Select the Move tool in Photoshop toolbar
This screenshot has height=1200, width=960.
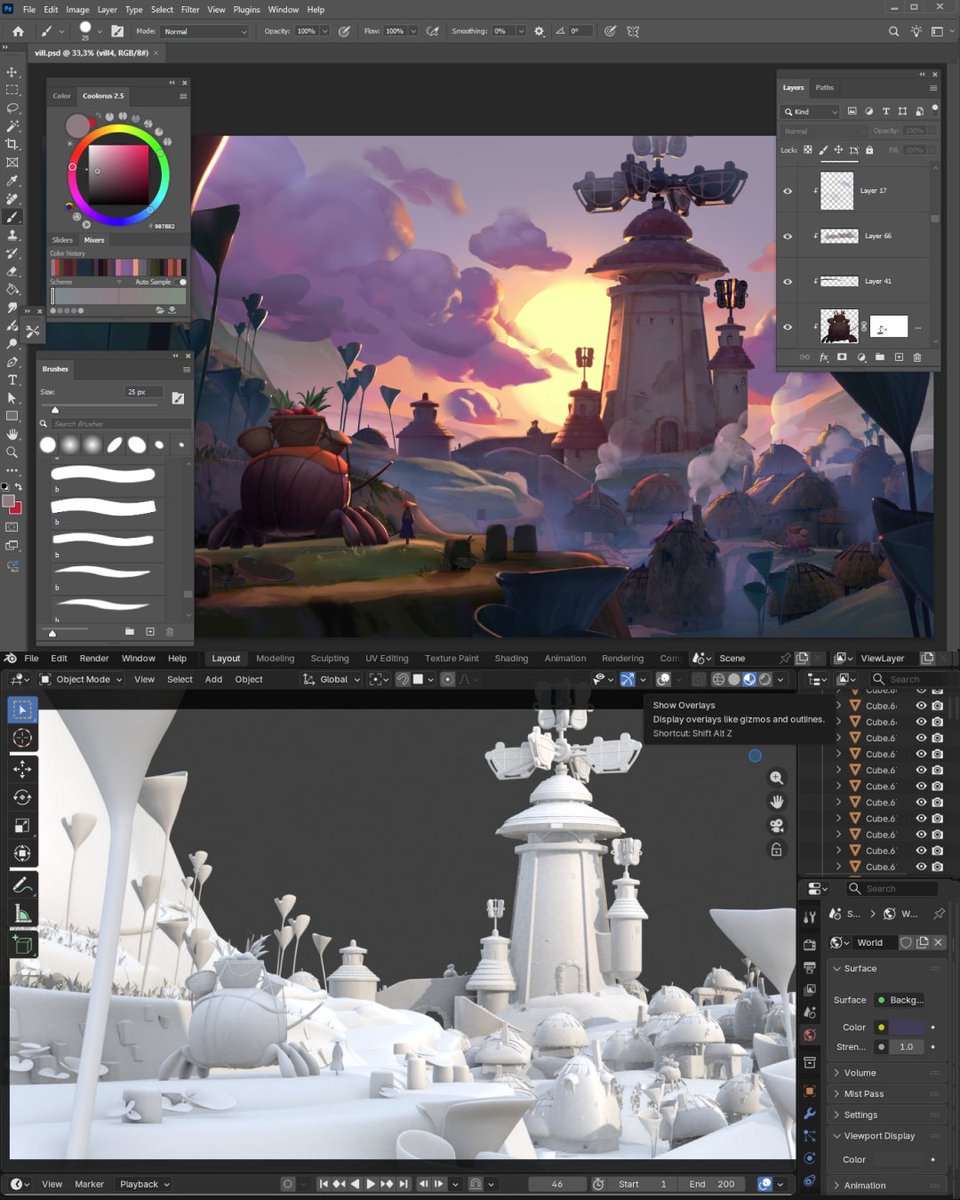coord(13,72)
